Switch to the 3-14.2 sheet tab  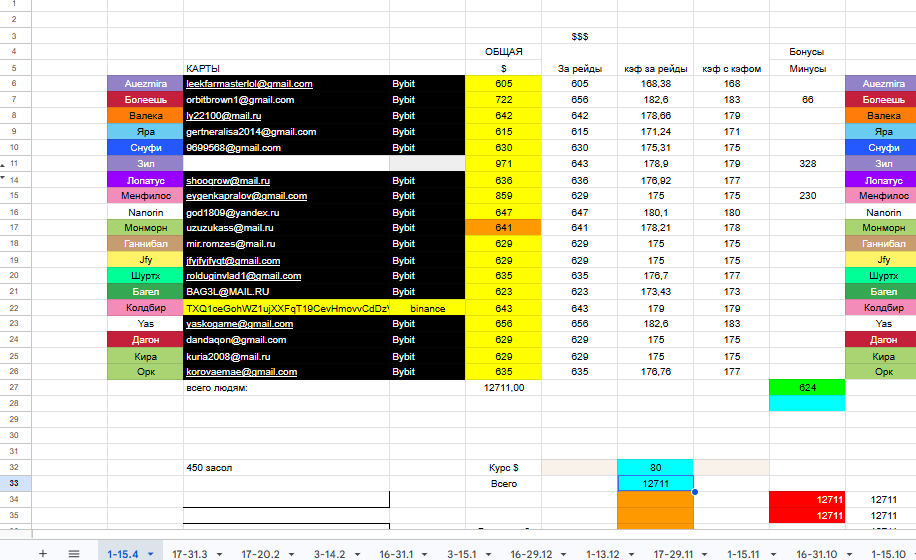point(329,554)
